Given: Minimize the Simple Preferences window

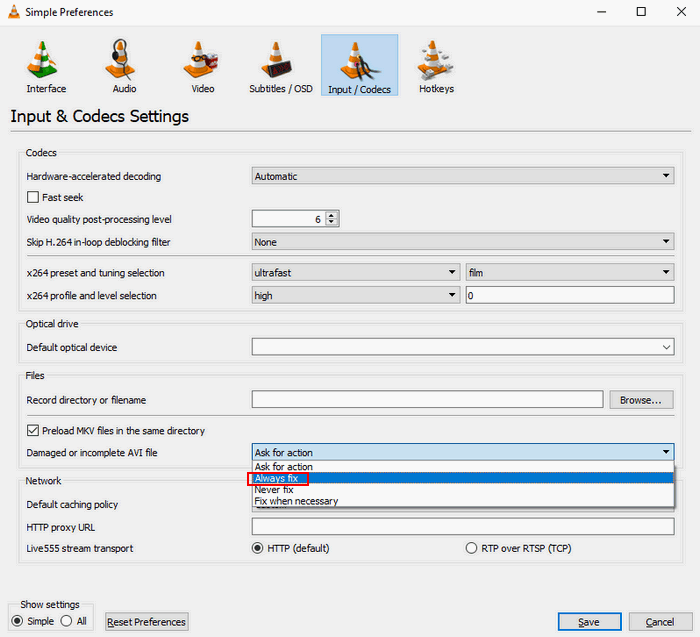Looking at the screenshot, I should pyautogui.click(x=602, y=12).
